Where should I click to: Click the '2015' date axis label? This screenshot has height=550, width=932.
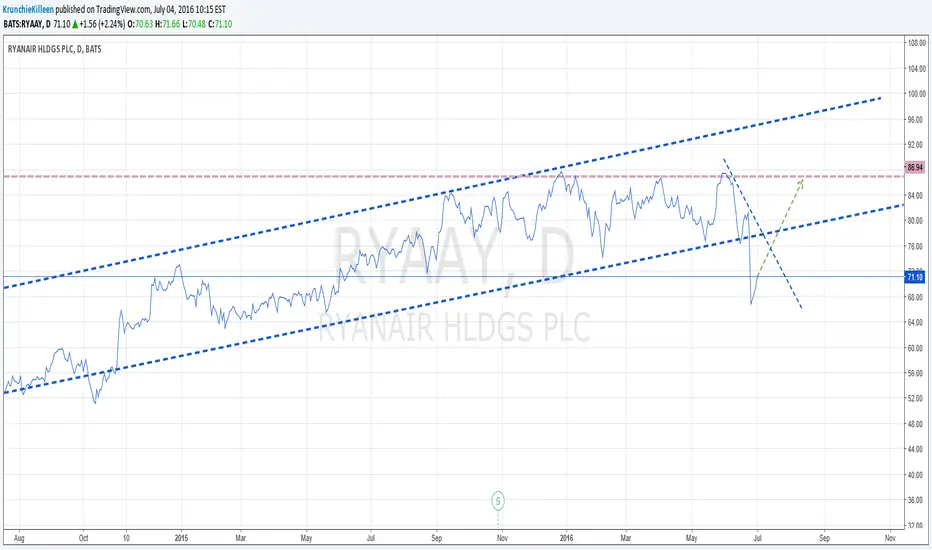(181, 538)
